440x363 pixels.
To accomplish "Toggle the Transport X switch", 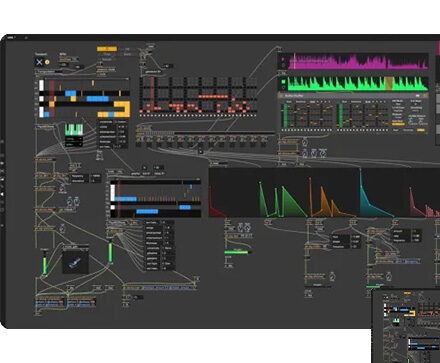I will [x=39, y=62].
